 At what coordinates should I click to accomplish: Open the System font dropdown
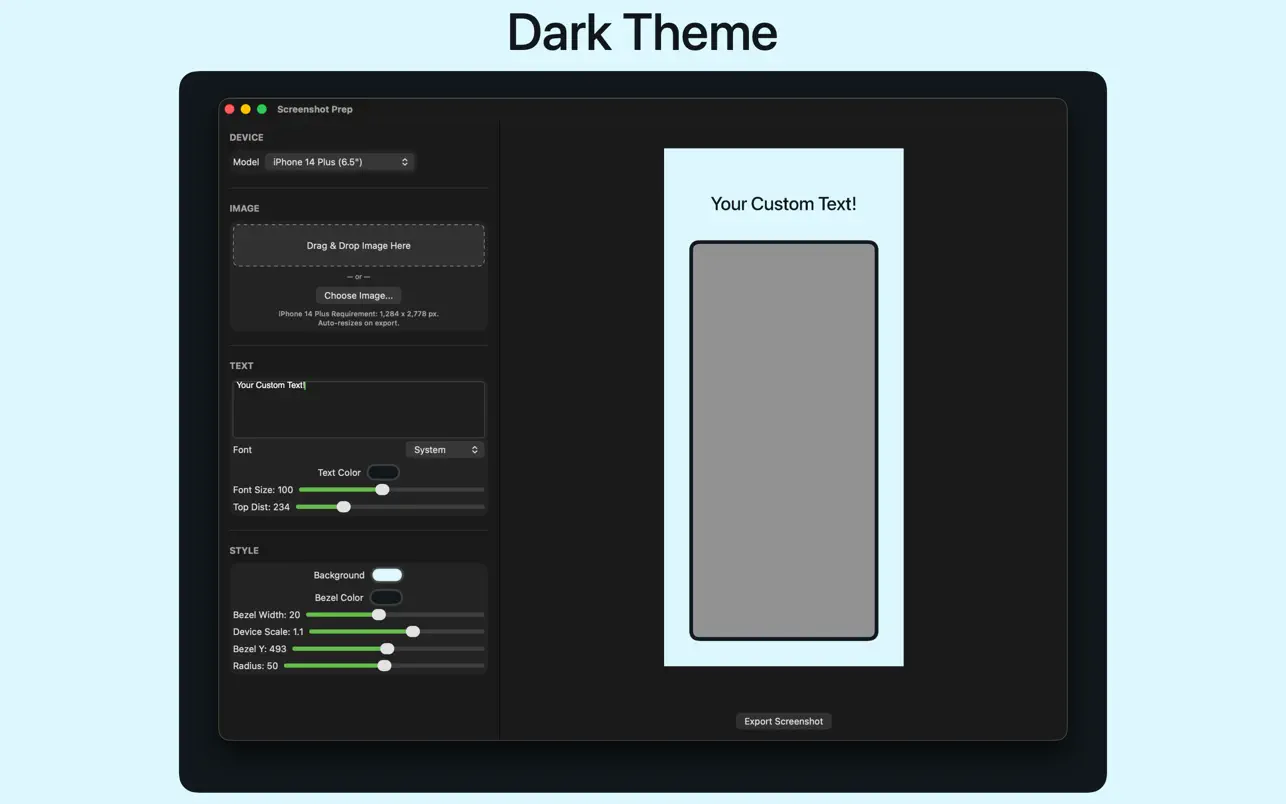pyautogui.click(x=445, y=450)
